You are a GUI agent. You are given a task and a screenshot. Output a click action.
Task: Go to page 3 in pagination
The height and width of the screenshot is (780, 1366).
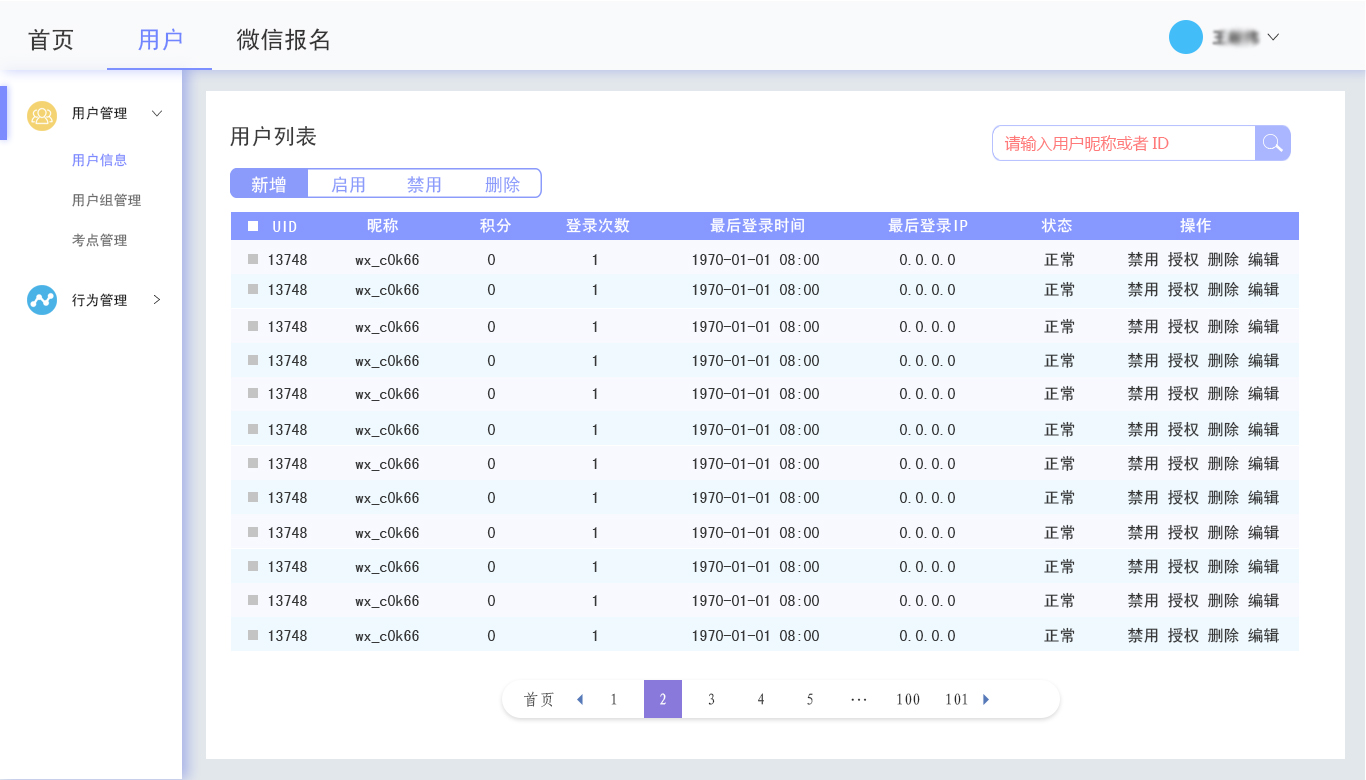711,700
